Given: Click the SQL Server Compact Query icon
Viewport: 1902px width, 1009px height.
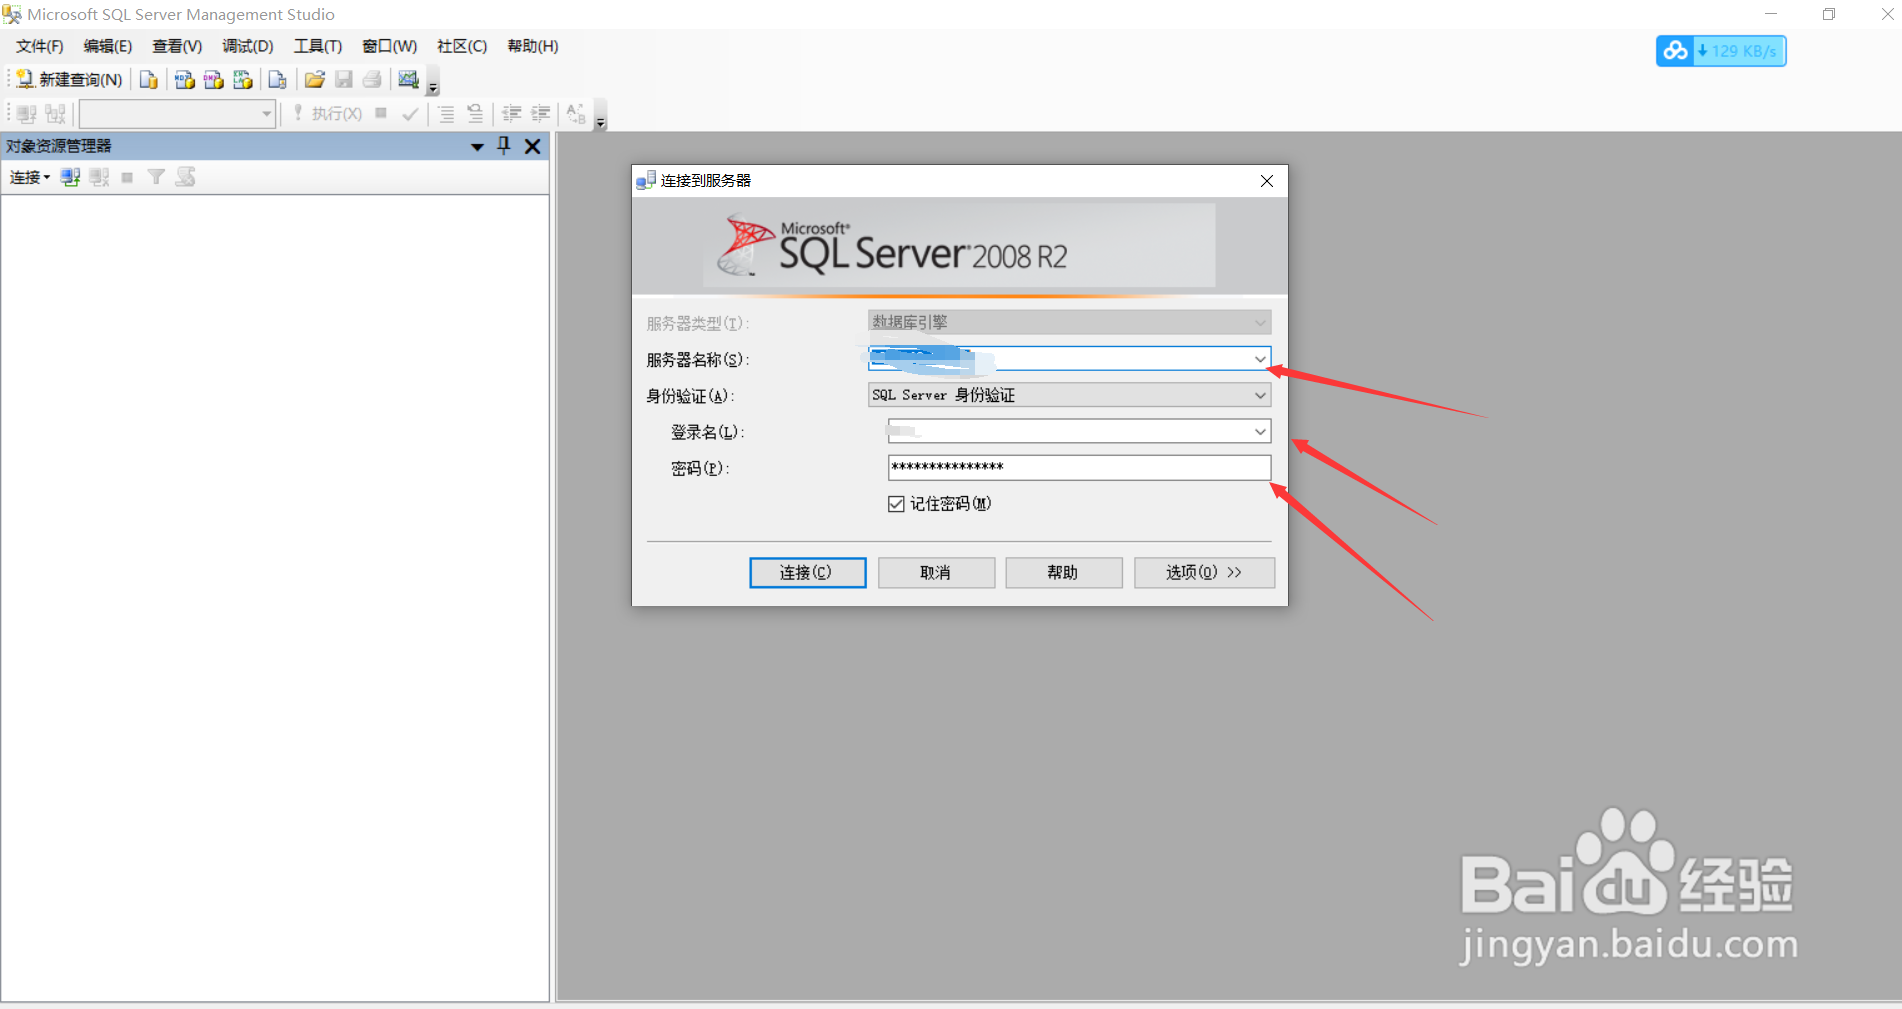Looking at the screenshot, I should (277, 80).
